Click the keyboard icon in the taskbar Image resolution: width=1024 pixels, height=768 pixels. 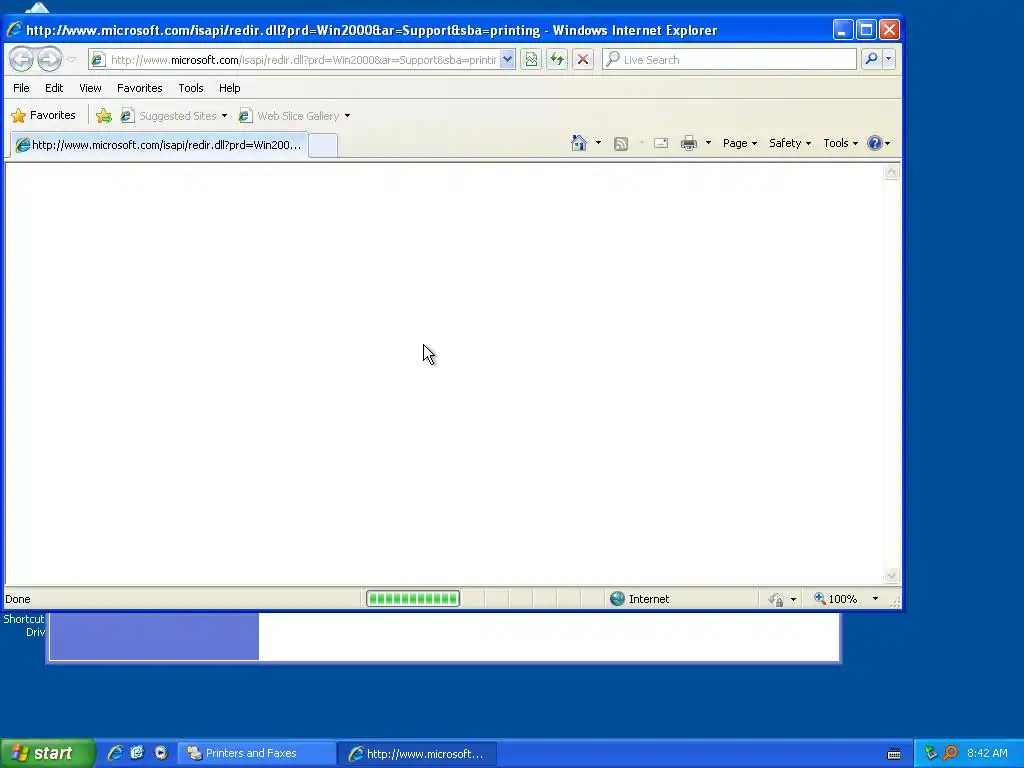pyautogui.click(x=894, y=754)
